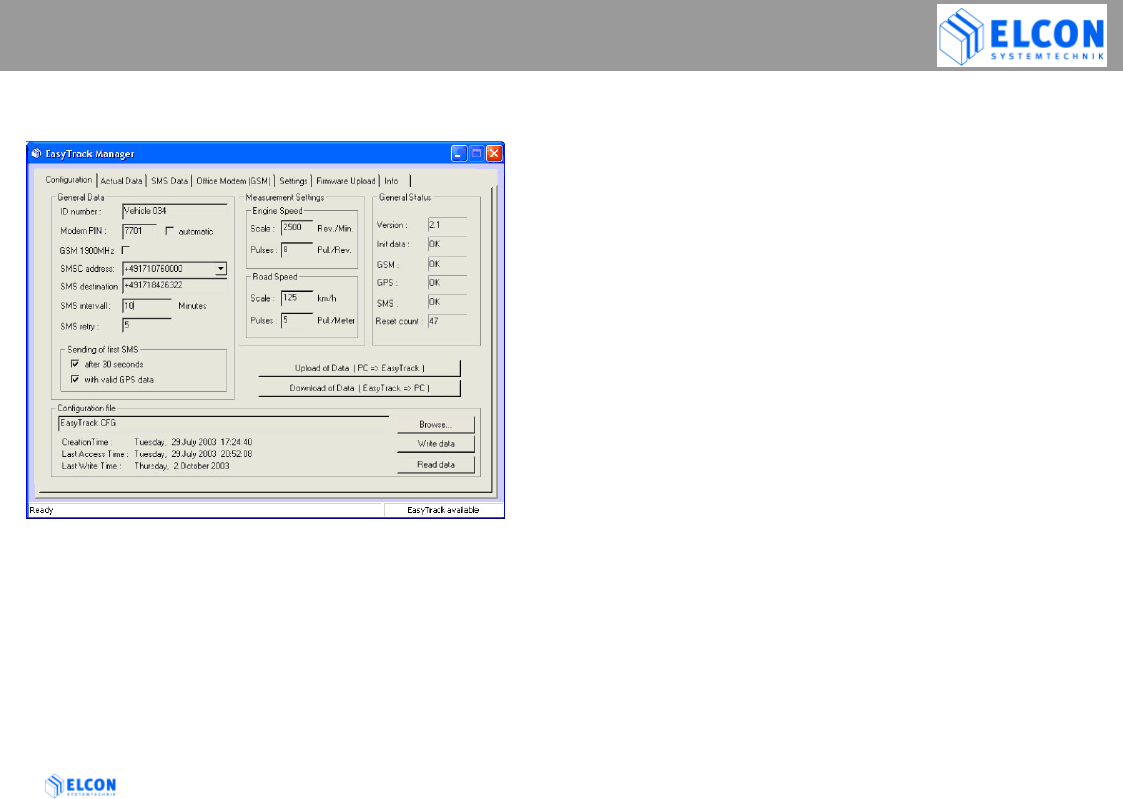Switch to Office Modem (GSM) tab

pos(233,181)
